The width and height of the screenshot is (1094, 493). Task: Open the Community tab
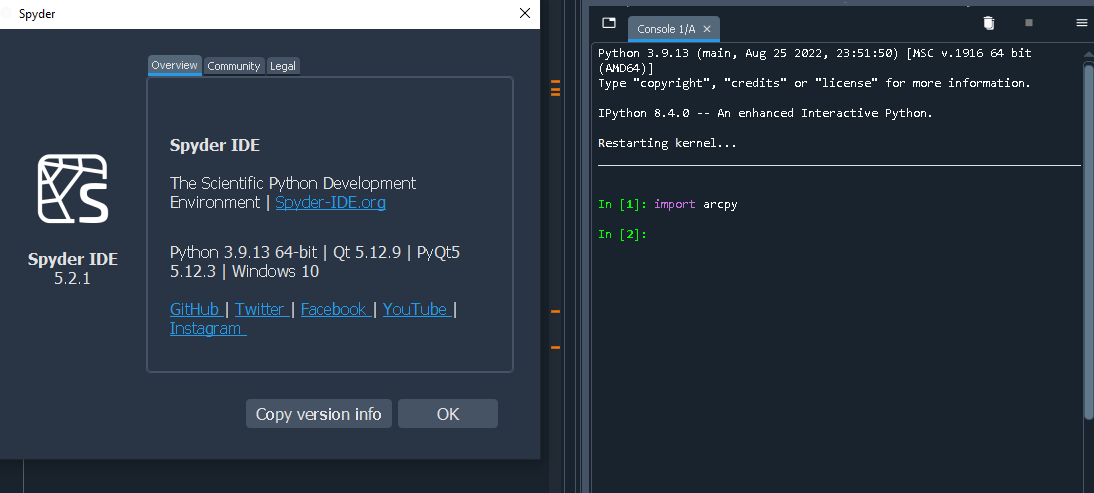click(x=234, y=66)
